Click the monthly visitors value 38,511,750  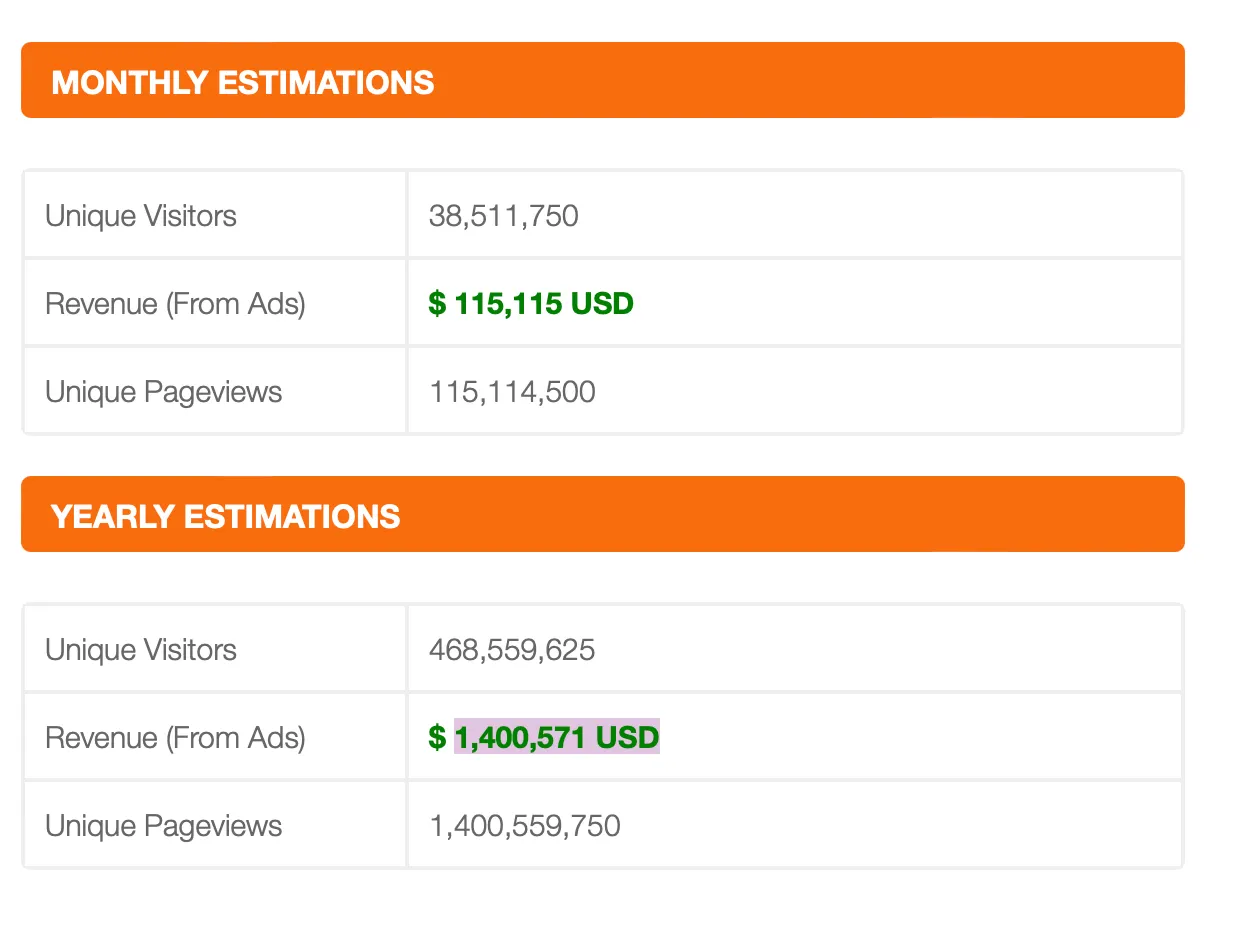pos(503,216)
